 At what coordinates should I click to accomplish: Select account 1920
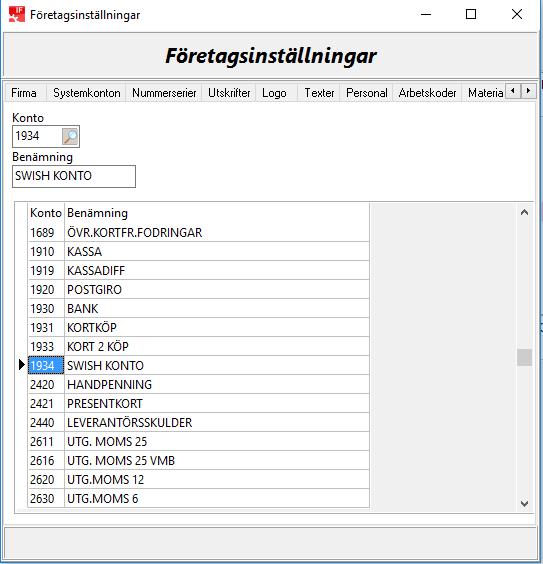coord(46,290)
